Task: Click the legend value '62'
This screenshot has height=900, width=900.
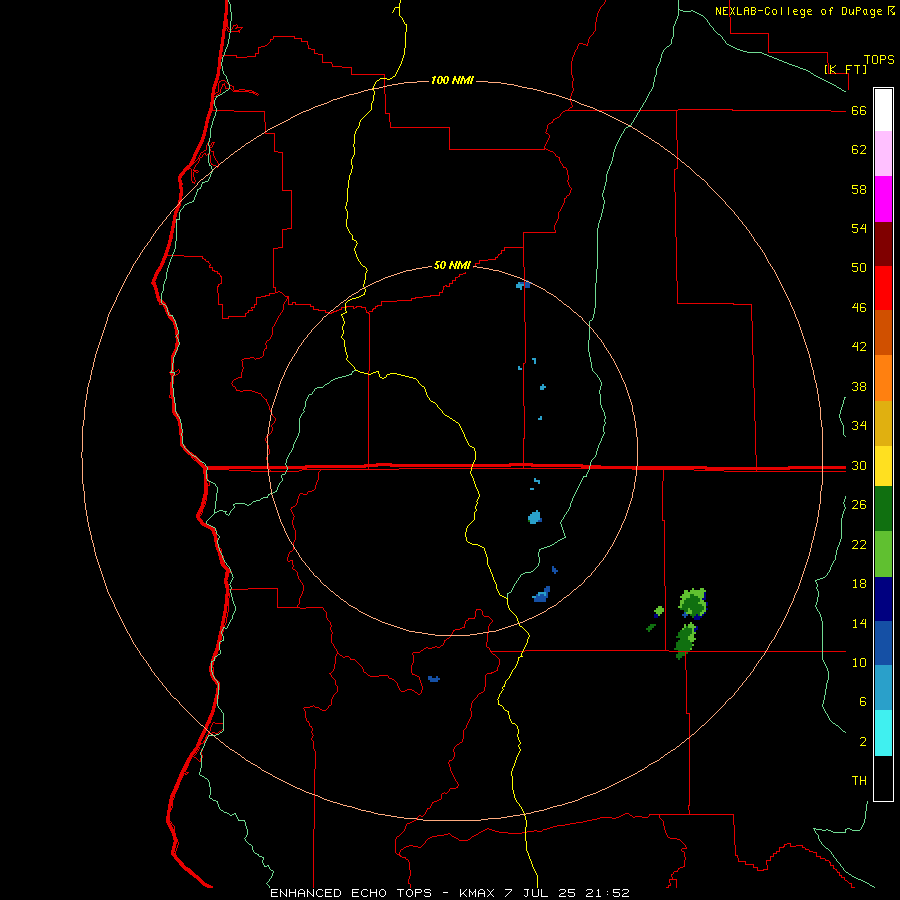Action: pos(859,150)
